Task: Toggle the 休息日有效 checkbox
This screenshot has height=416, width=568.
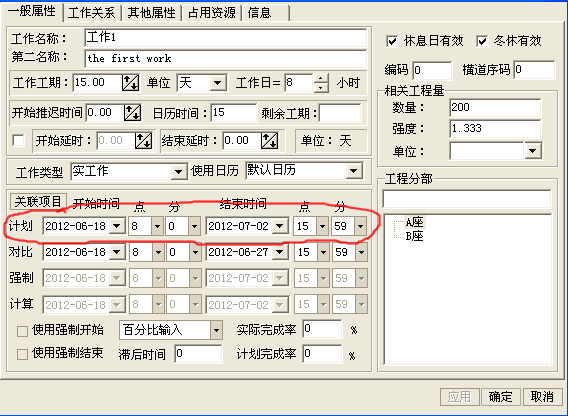Action: (392, 41)
